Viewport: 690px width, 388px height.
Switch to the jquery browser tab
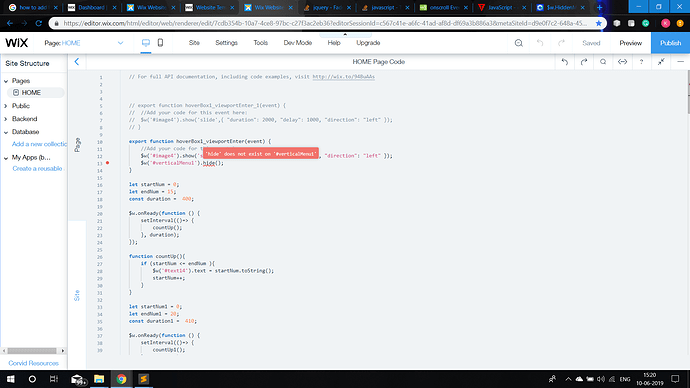pyautogui.click(x=327, y=7)
